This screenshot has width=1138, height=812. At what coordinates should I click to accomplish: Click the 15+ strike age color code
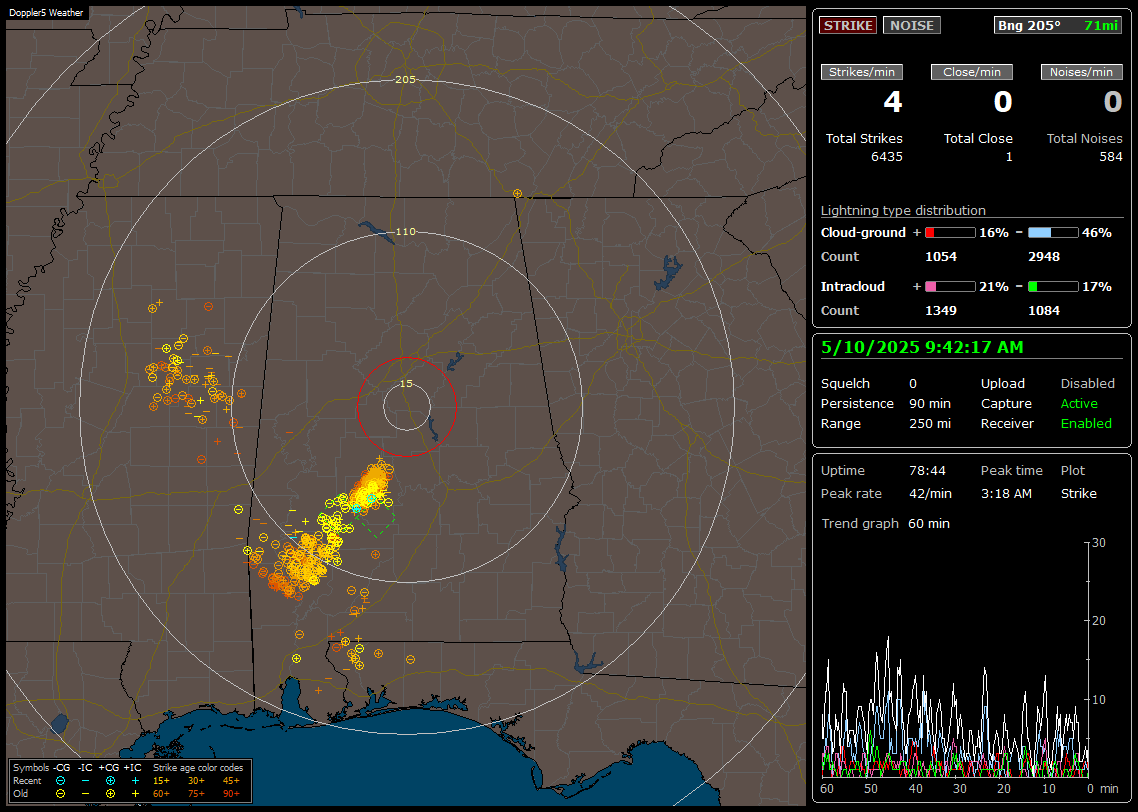pyautogui.click(x=161, y=781)
